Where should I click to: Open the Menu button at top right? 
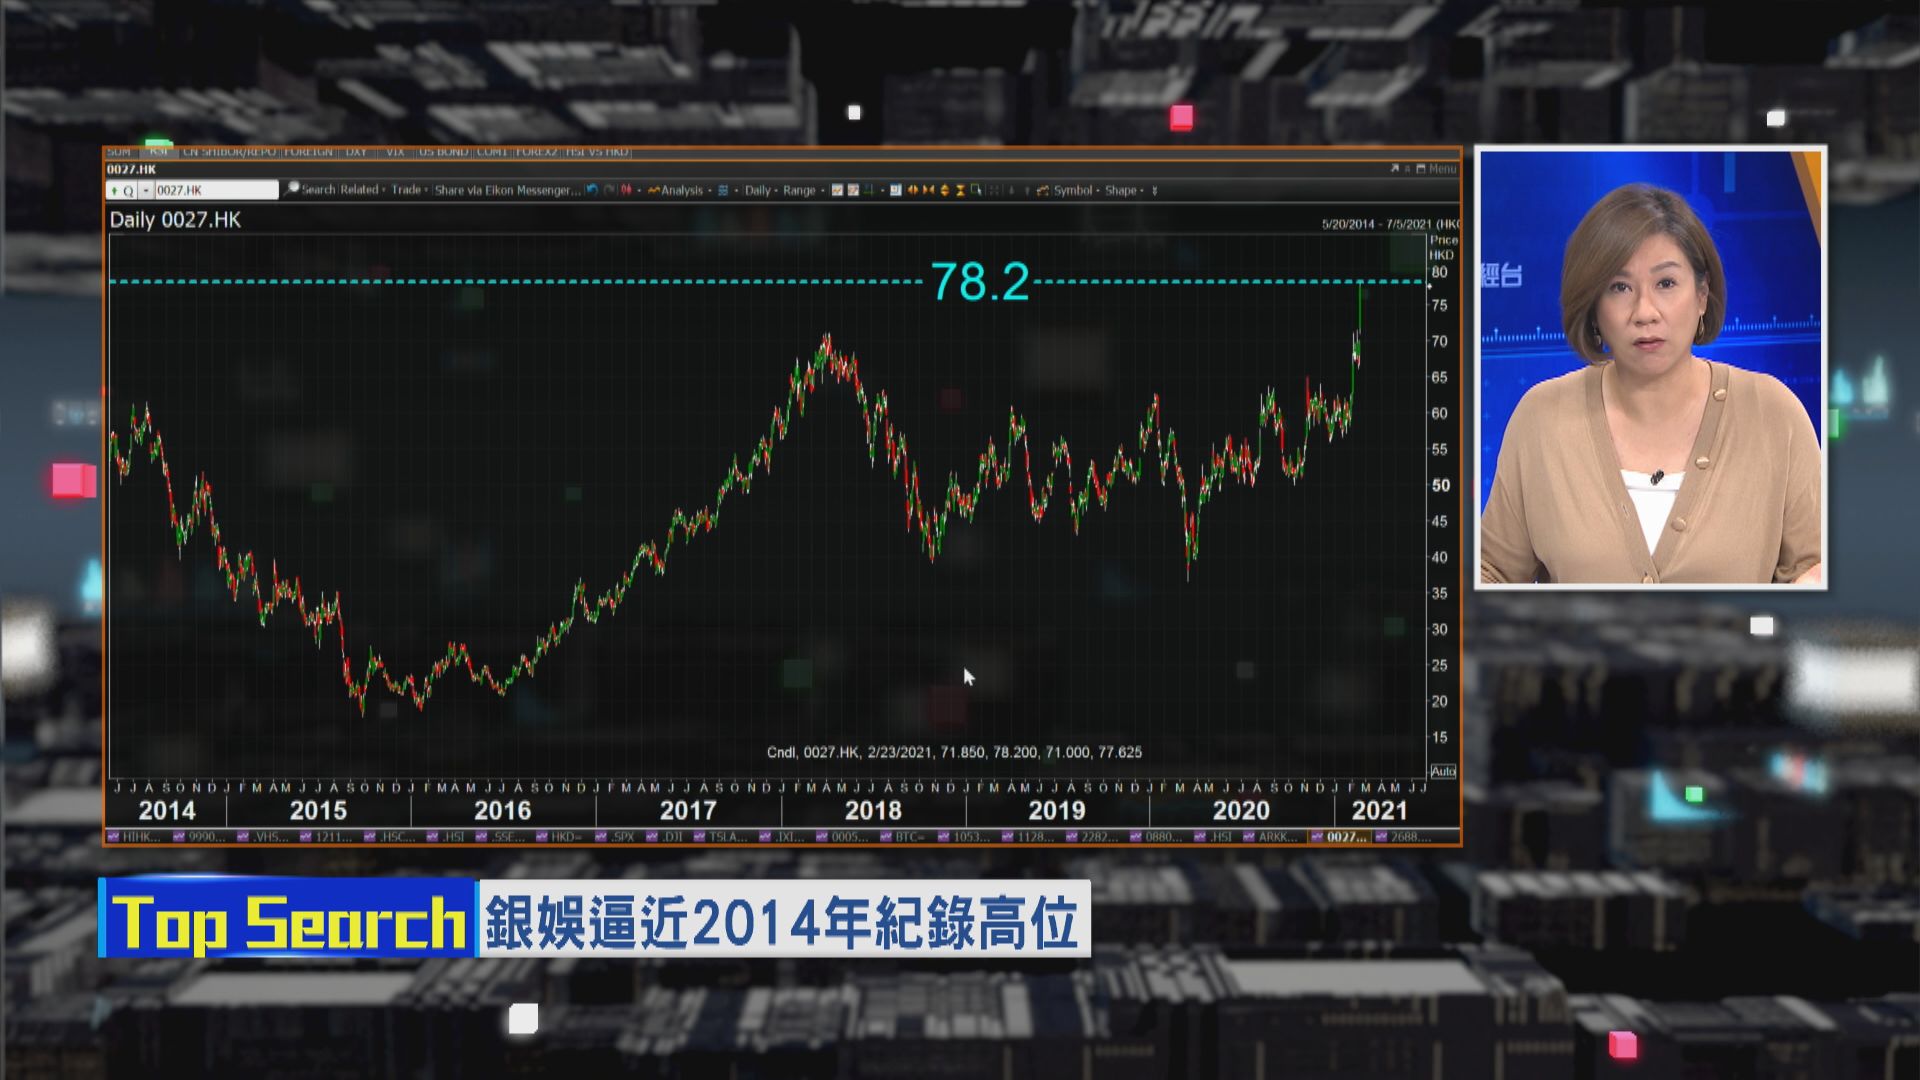[x=1441, y=169]
